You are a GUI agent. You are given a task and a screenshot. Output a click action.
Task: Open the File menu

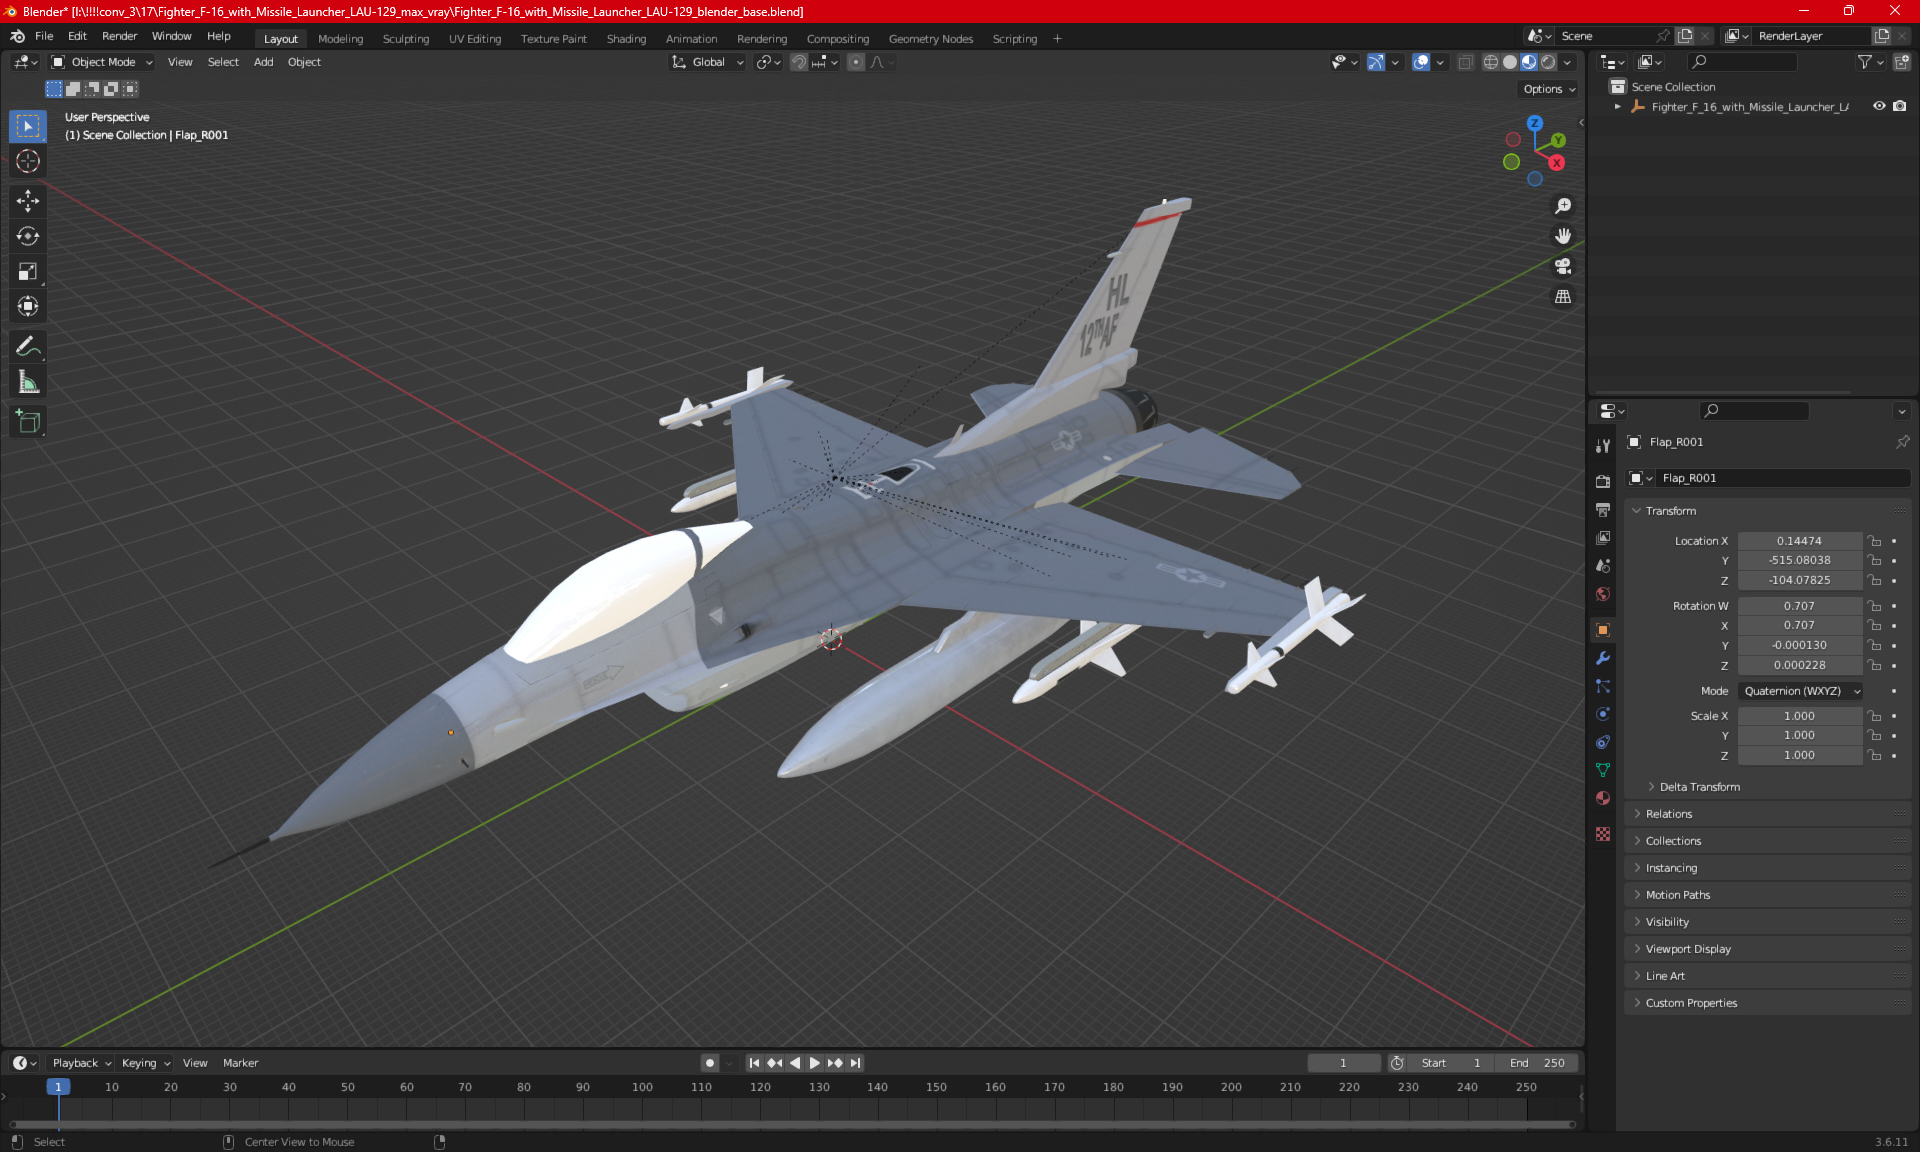pos(44,36)
